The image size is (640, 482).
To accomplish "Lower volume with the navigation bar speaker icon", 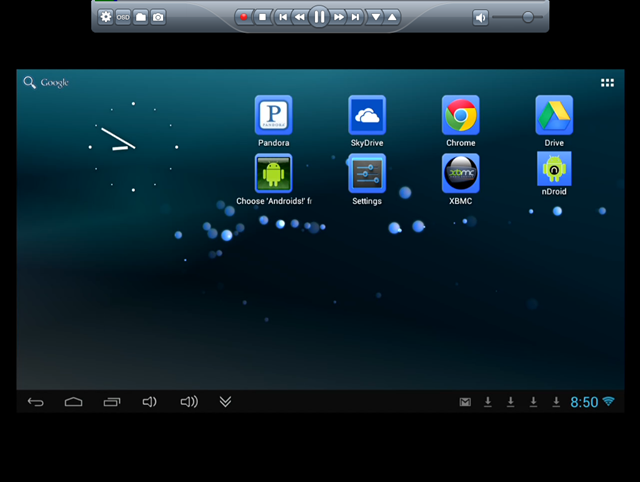I will [149, 402].
